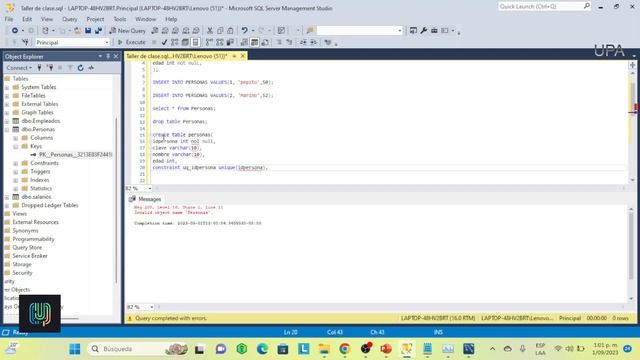Click the Copy icon in the toolbar
Screen dimensions: 640x360
point(220,31)
